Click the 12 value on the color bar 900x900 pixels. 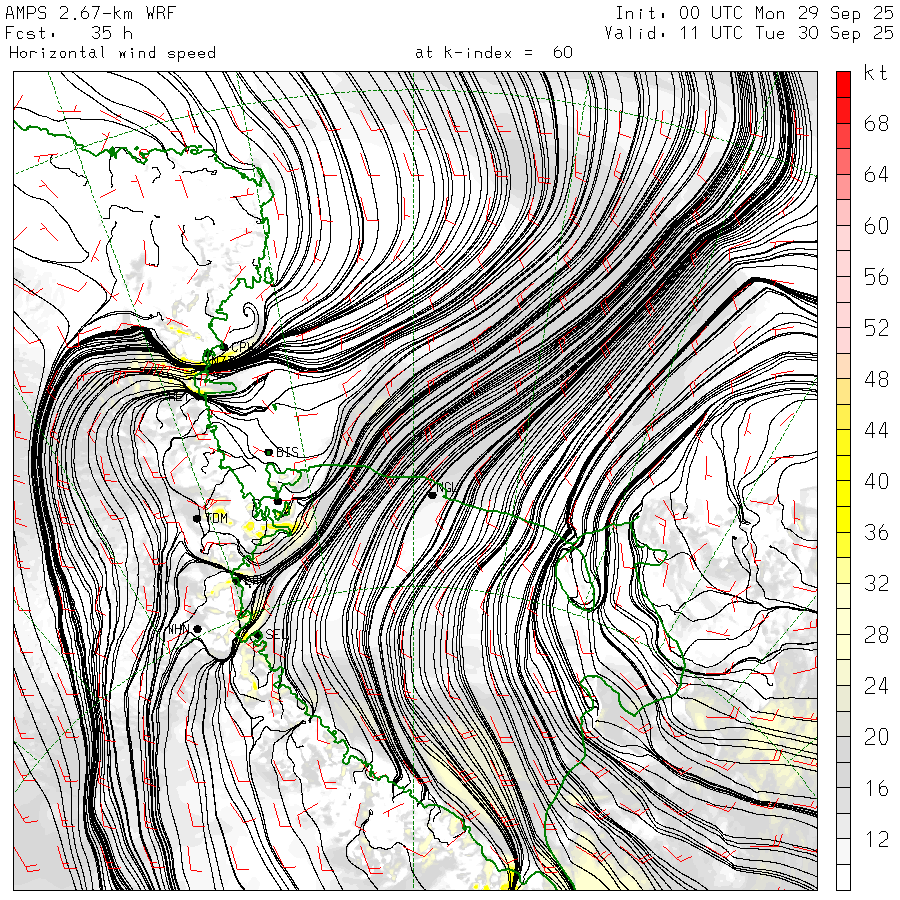pyautogui.click(x=876, y=839)
